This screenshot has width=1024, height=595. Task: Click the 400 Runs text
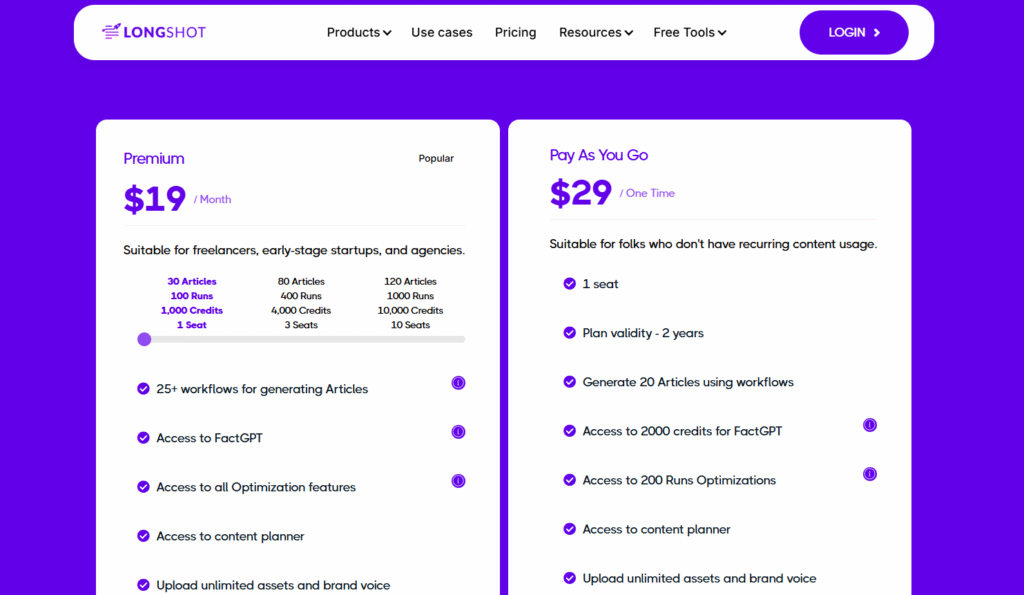pyautogui.click(x=301, y=296)
